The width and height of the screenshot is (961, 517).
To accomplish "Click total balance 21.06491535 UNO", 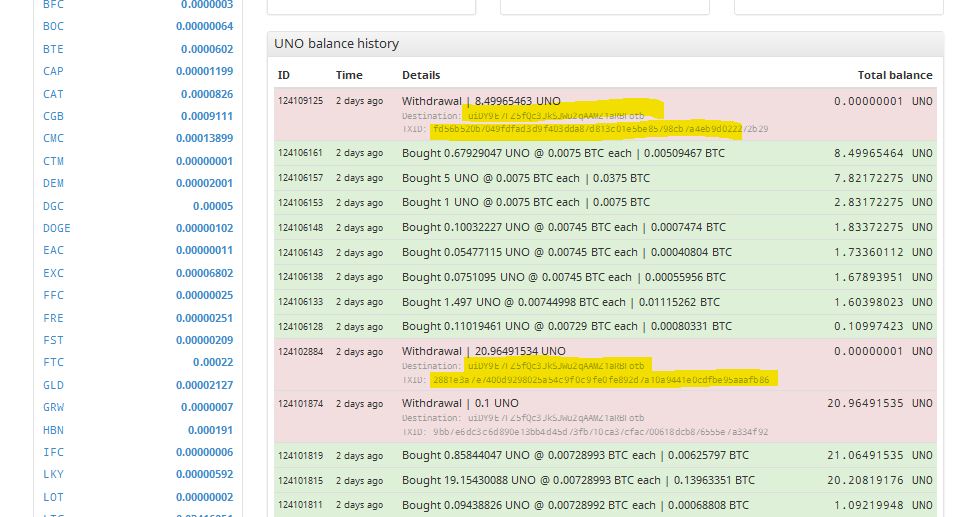I will tap(880, 455).
